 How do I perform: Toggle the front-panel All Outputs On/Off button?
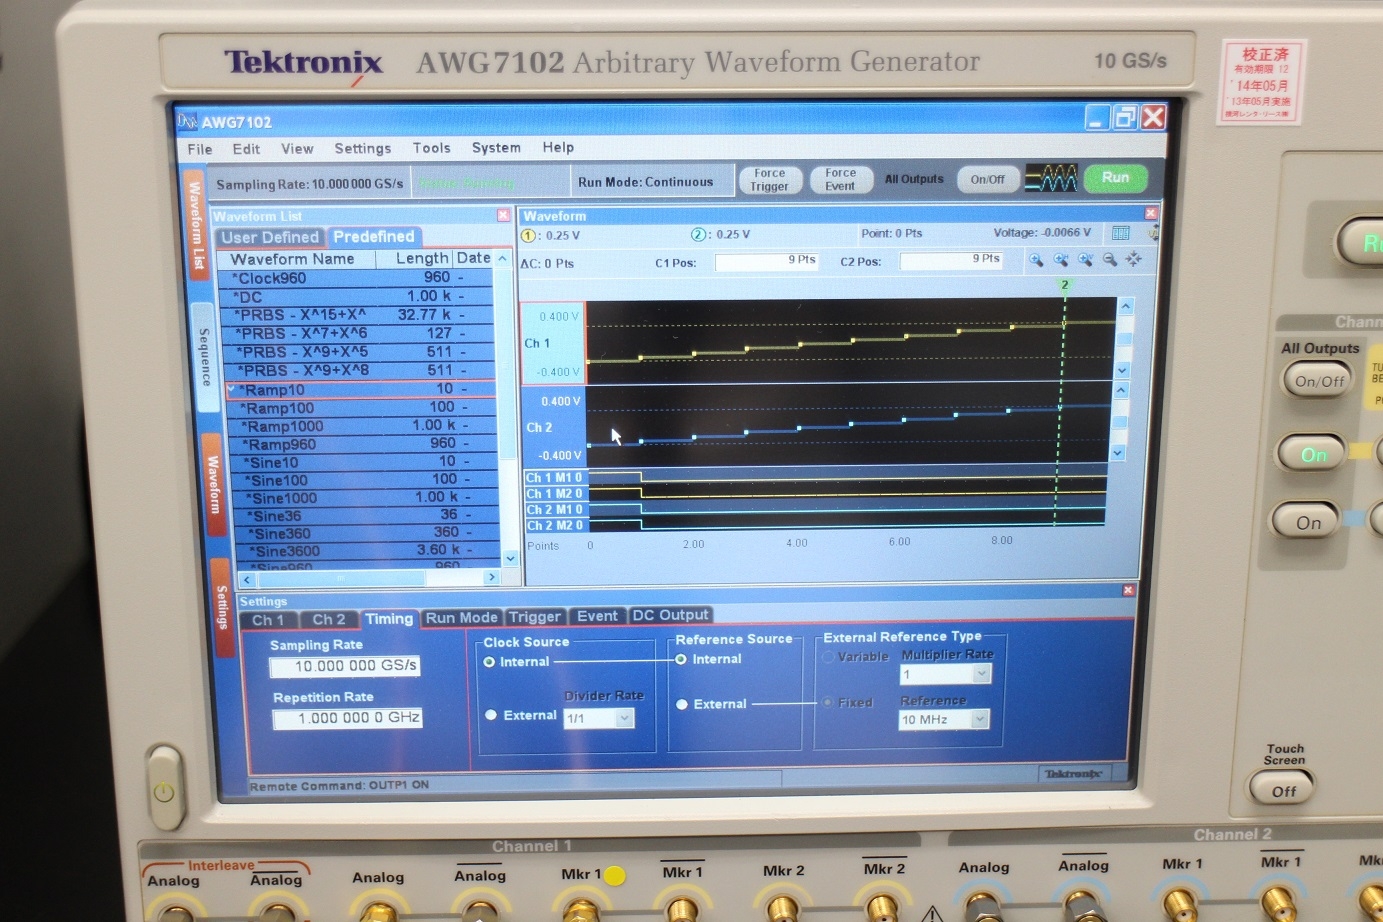tap(1319, 381)
